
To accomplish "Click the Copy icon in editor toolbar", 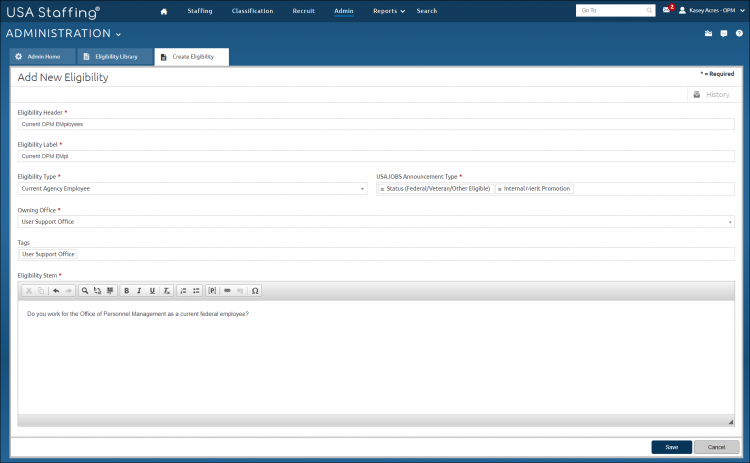I will [x=41, y=291].
